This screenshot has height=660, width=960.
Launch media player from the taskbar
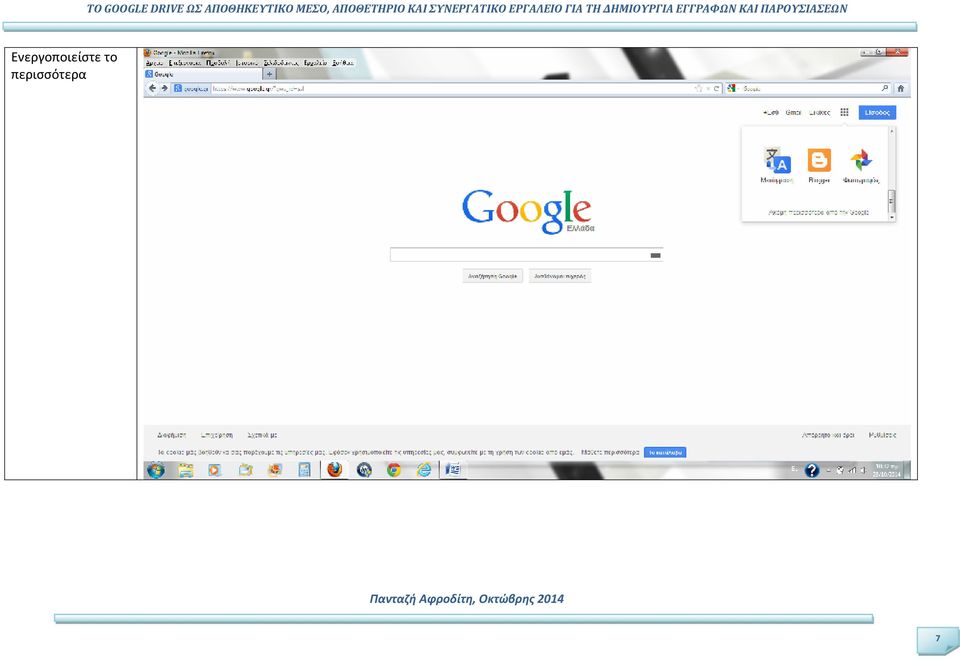point(214,470)
